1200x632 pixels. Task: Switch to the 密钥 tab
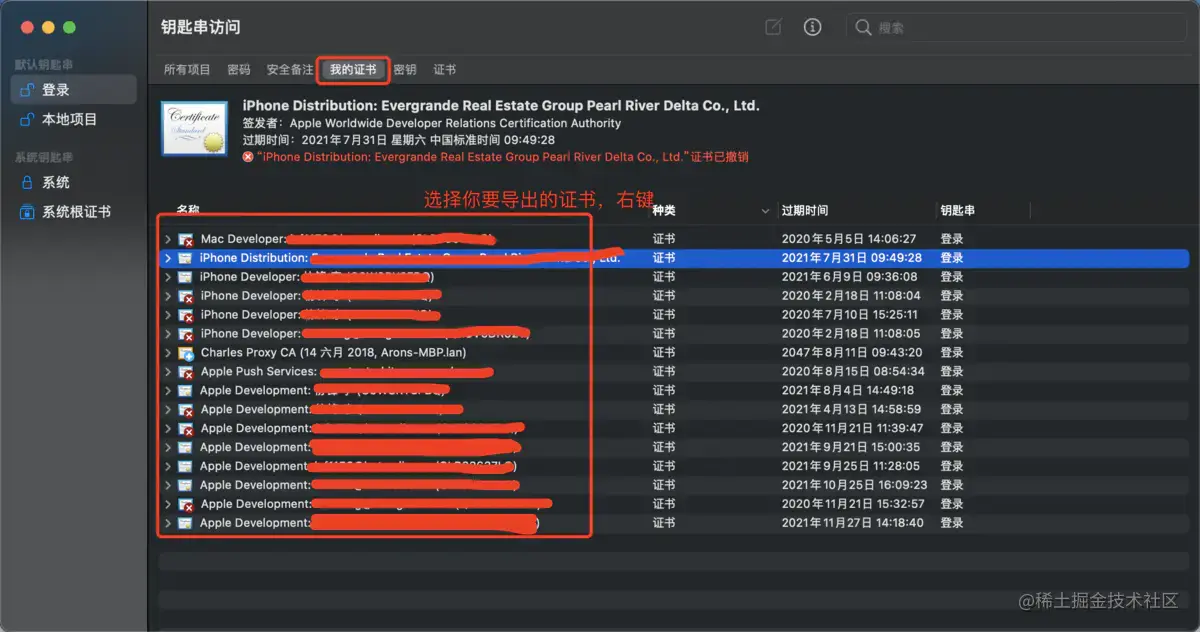[x=405, y=70]
